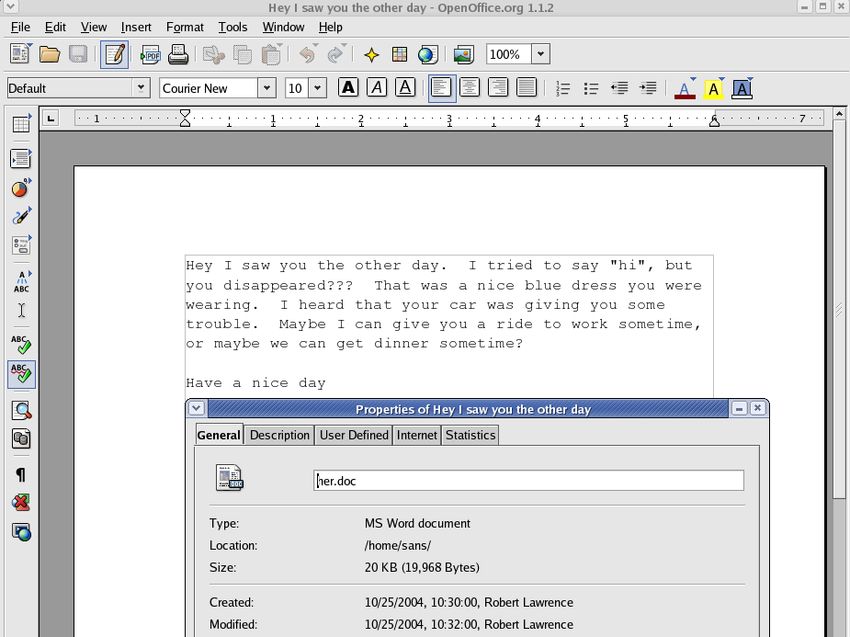Image resolution: width=850 pixels, height=637 pixels.
Task: Align text right
Action: [x=498, y=87]
